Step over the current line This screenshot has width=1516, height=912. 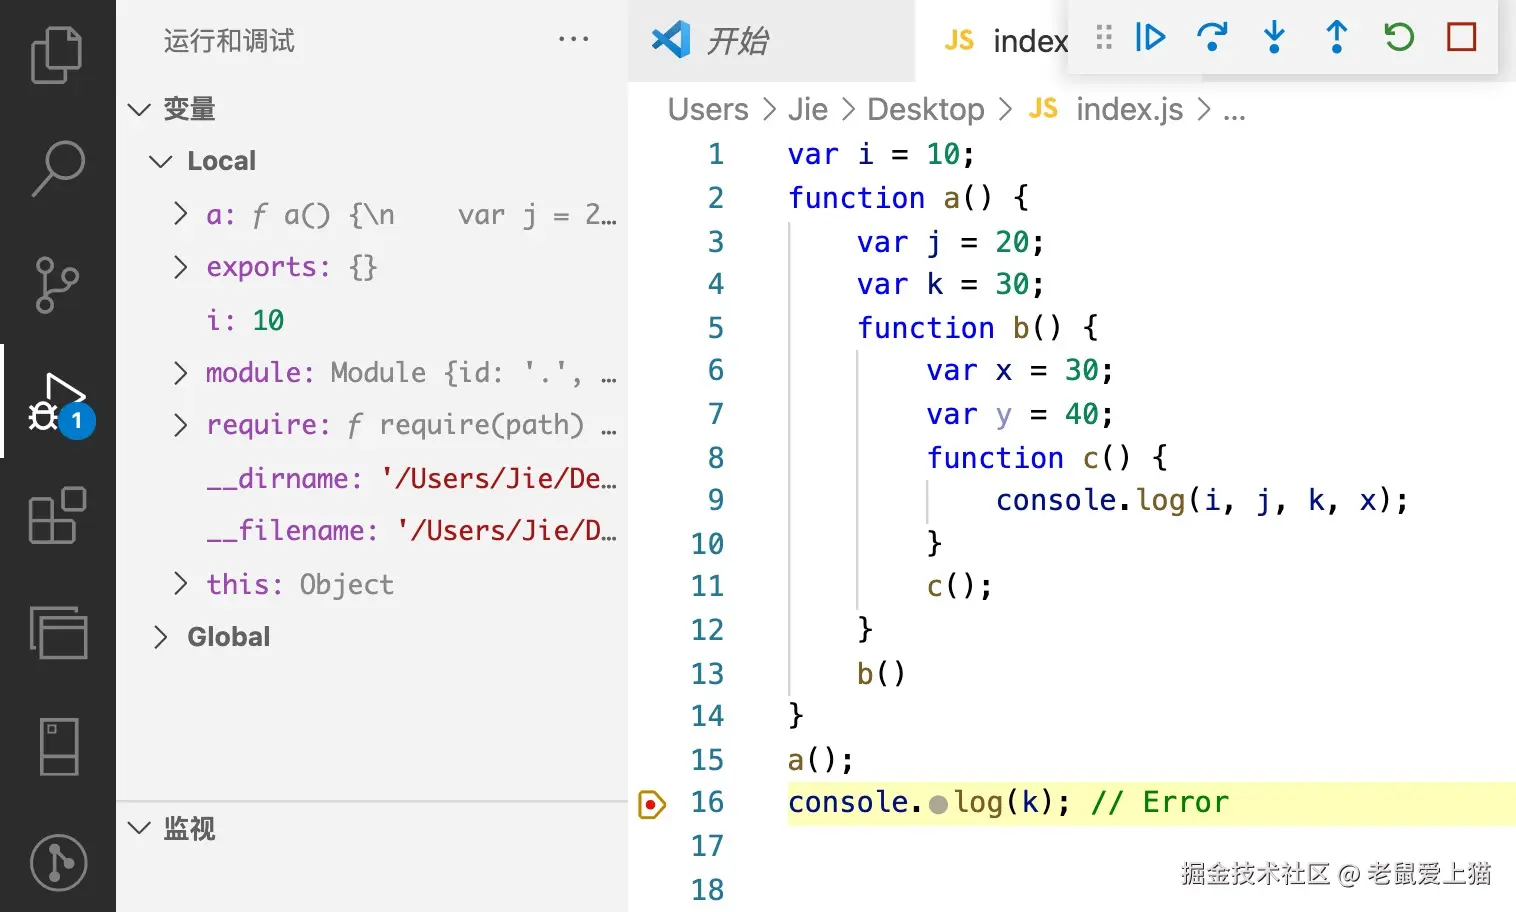click(x=1212, y=37)
